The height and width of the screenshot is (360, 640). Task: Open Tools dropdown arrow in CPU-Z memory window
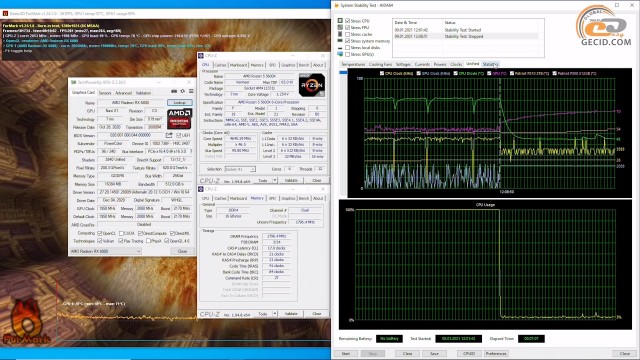click(x=275, y=313)
